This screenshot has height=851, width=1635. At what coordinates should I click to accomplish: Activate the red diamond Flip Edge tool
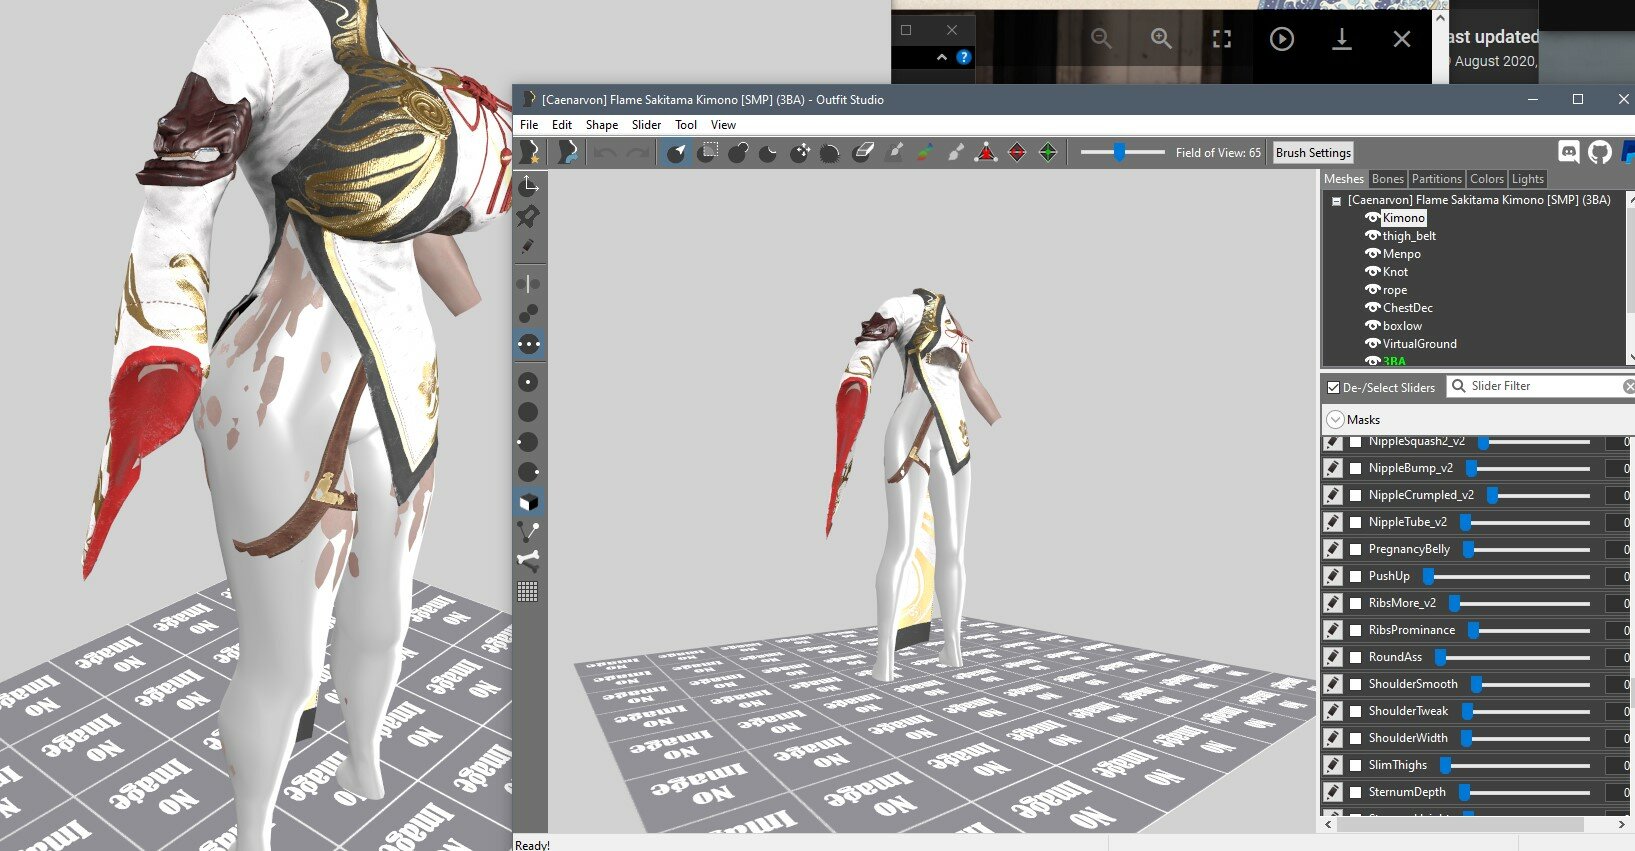point(1017,152)
